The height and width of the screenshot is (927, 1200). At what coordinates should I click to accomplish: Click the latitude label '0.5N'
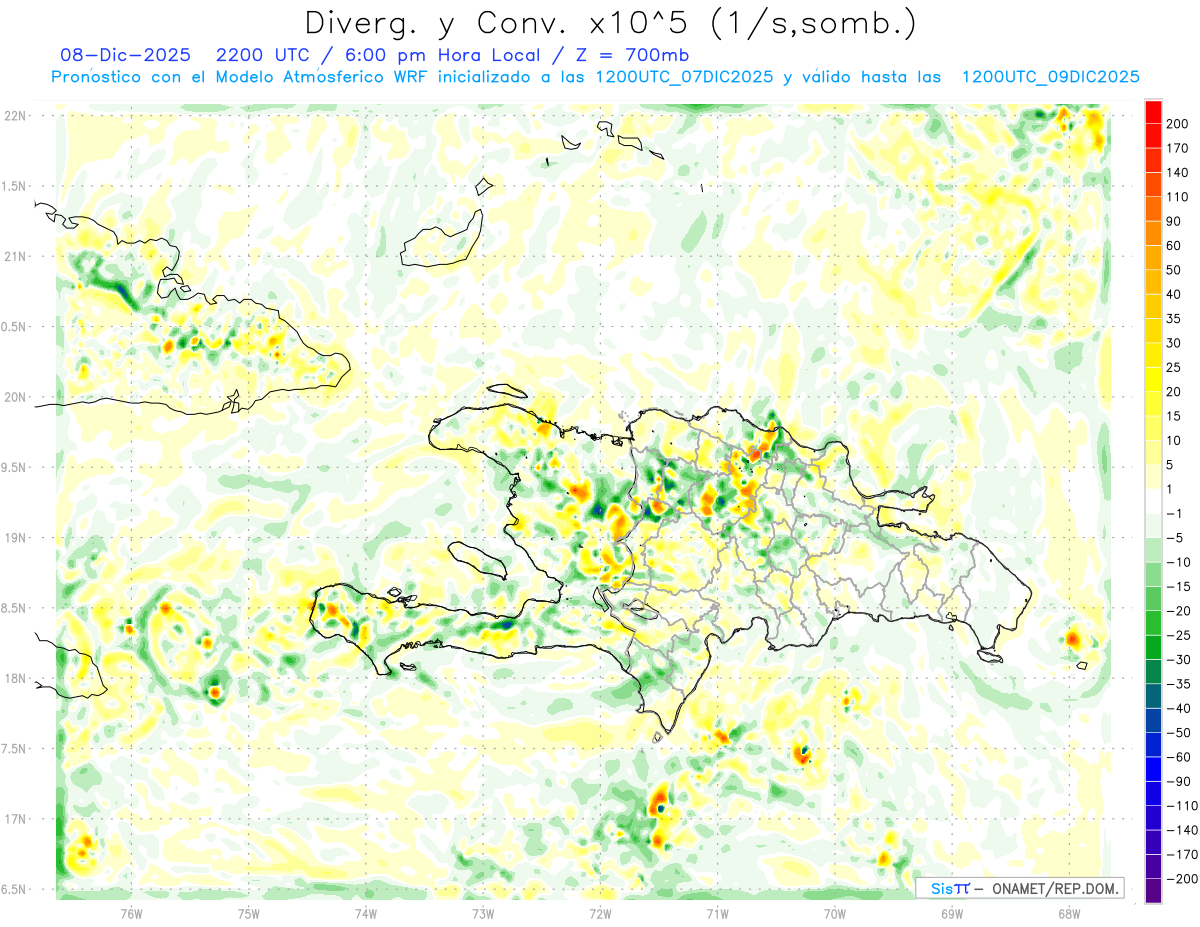coord(15,327)
